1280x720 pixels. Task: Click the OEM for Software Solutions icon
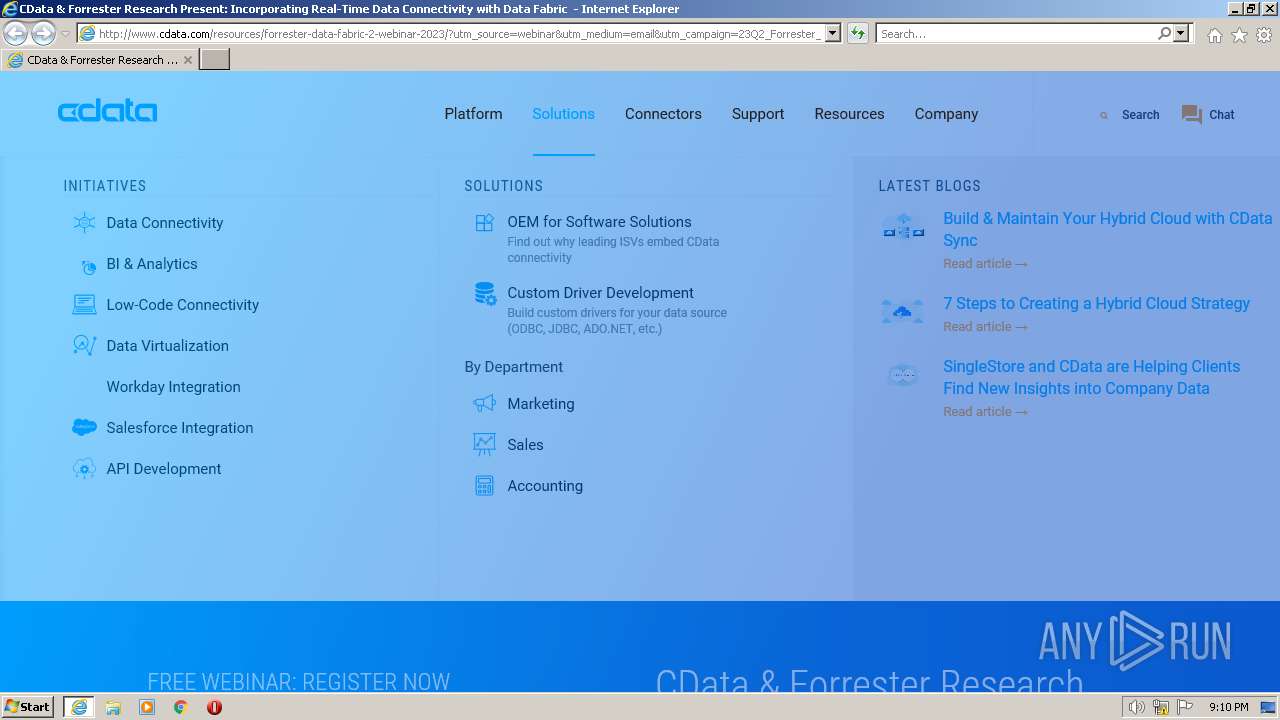[x=485, y=223]
